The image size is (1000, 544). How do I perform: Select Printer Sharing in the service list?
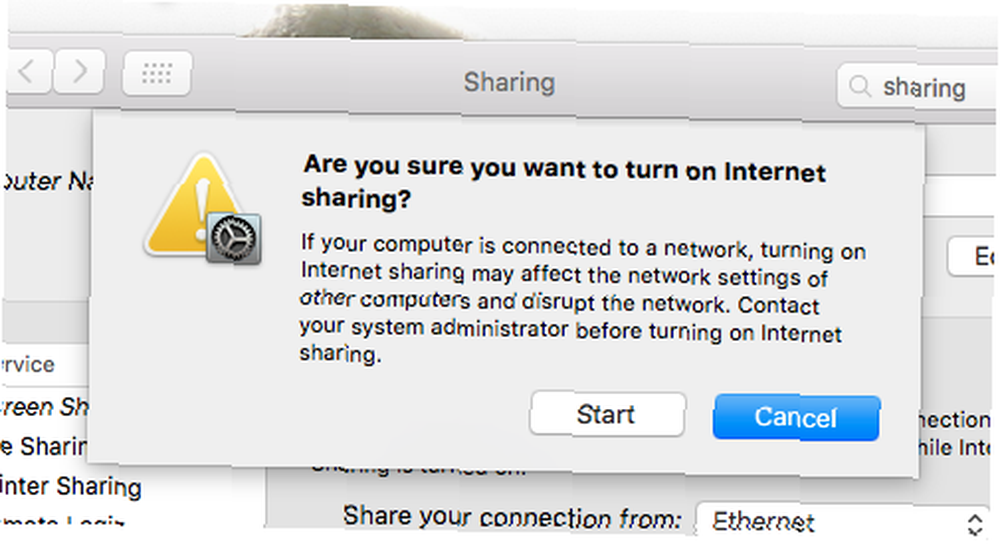coord(70,487)
